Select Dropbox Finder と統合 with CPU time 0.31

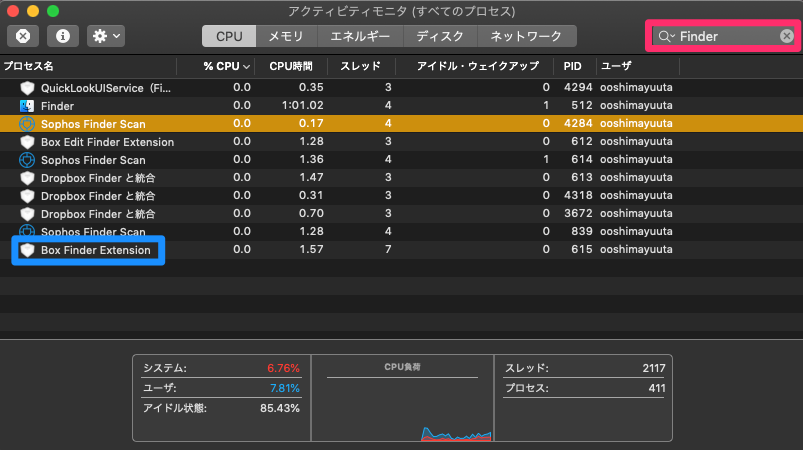click(x=402, y=196)
